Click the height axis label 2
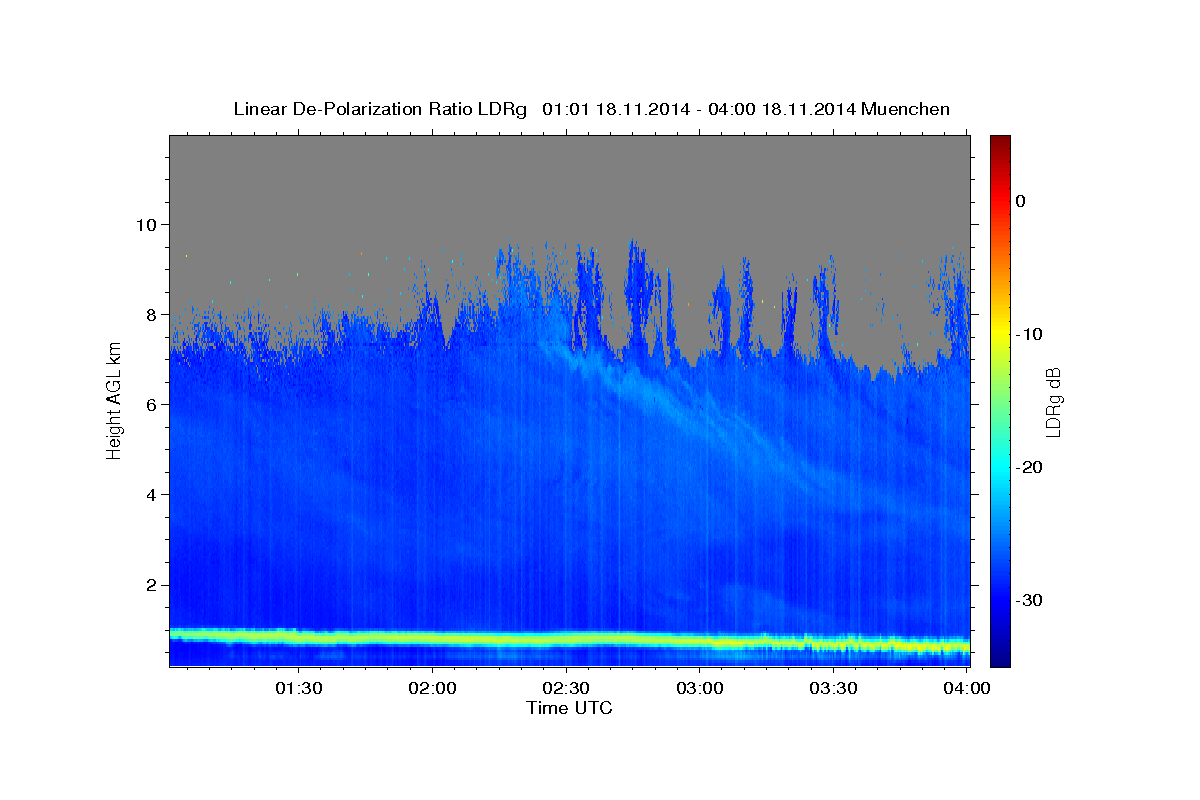This screenshot has width=1200, height=800. (x=154, y=584)
